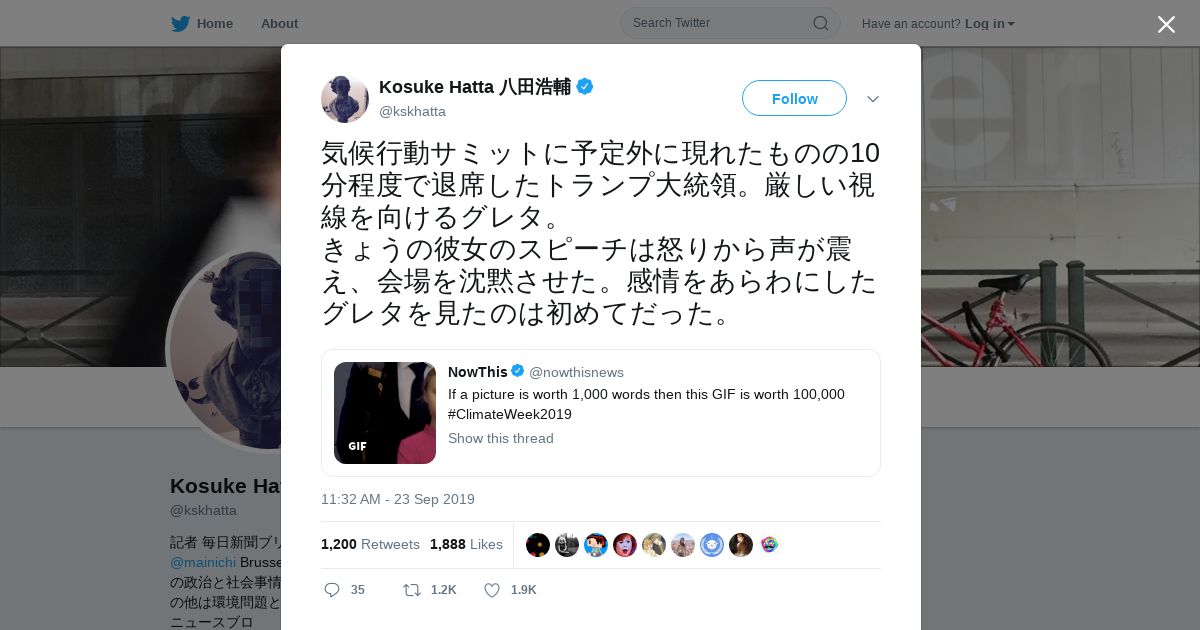Image resolution: width=1200 pixels, height=630 pixels.
Task: View the 1,888 Likes list
Action: point(466,544)
